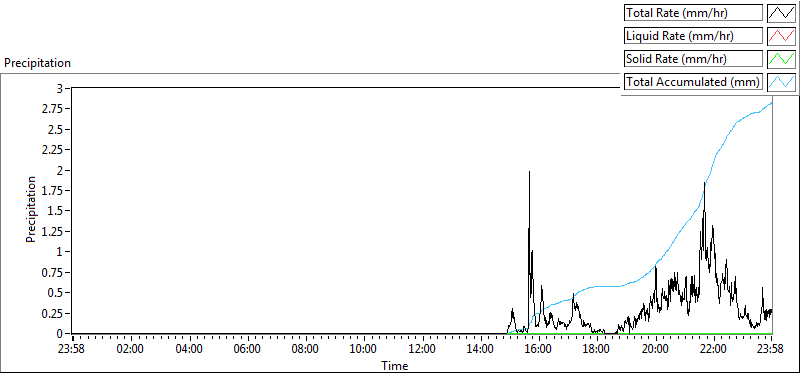This screenshot has height=373, width=800.
Task: Click the 20:00 time axis label
Action: (655, 350)
